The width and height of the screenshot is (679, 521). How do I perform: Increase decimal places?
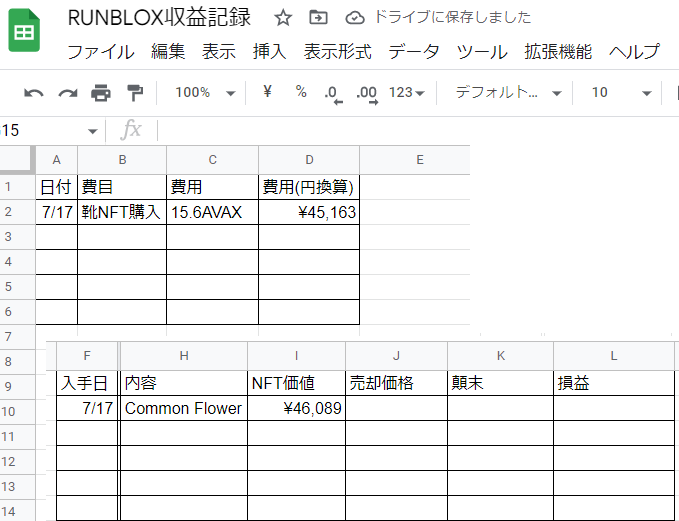point(367,94)
